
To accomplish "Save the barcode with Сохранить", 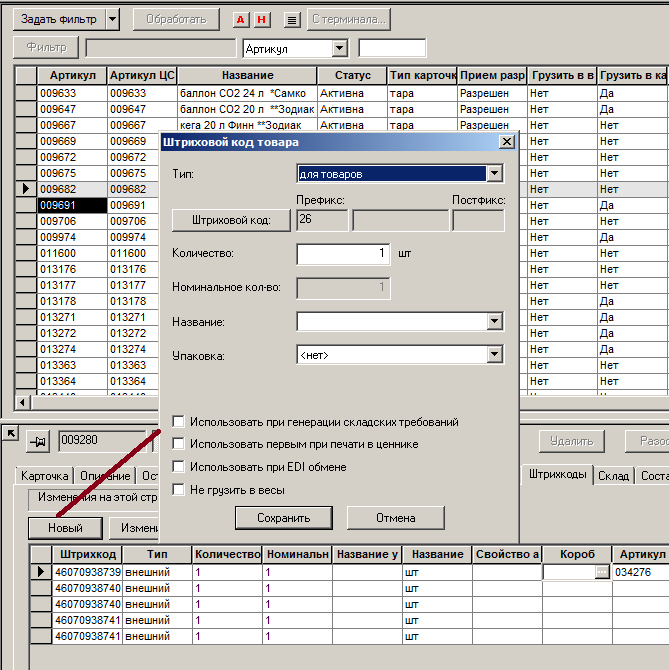I will 284,518.
